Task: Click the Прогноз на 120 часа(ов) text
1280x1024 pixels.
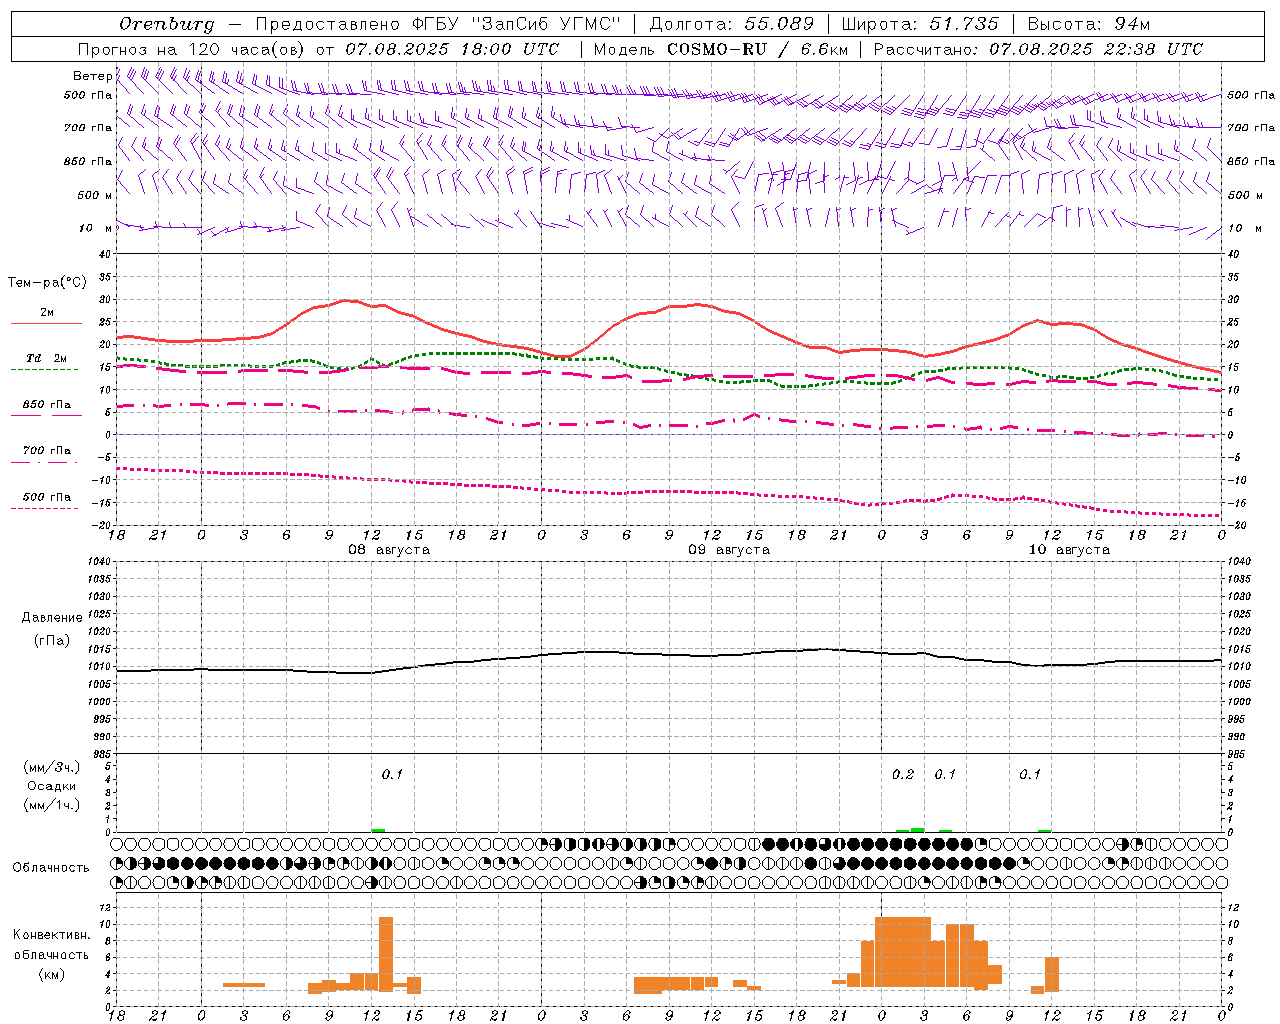Action: point(192,49)
